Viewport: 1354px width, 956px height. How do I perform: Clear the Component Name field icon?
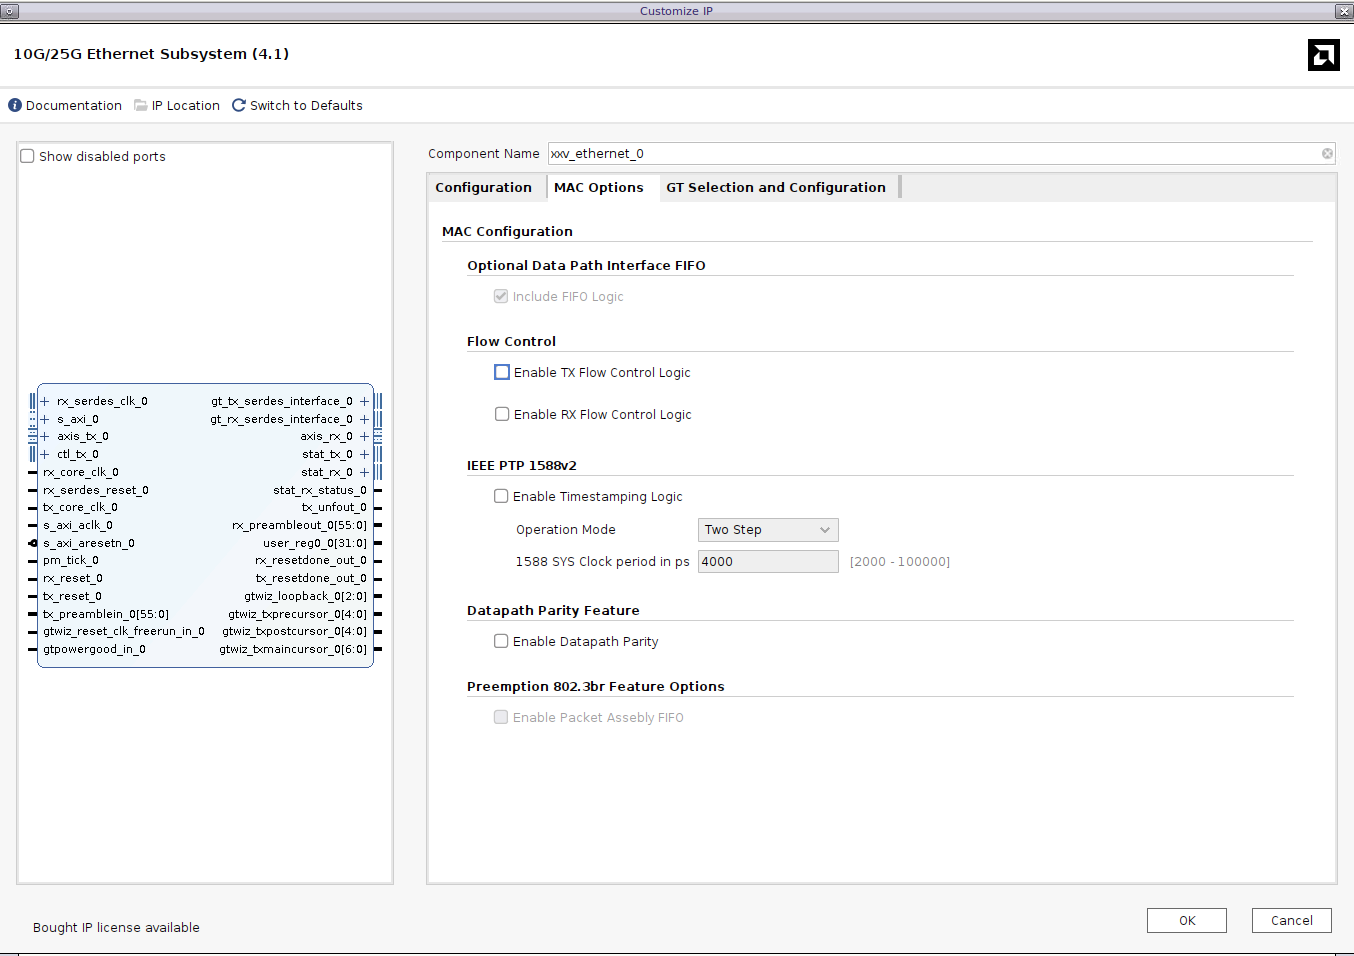pos(1327,154)
